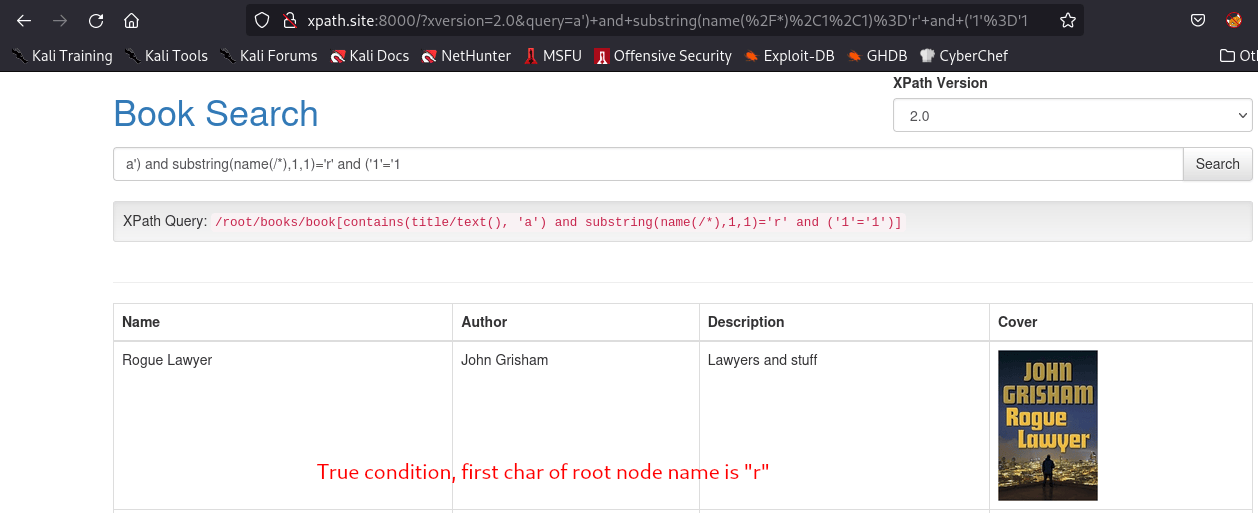Open the Kali Docs bookmark
Image resolution: width=1258 pixels, height=513 pixels.
tap(369, 56)
